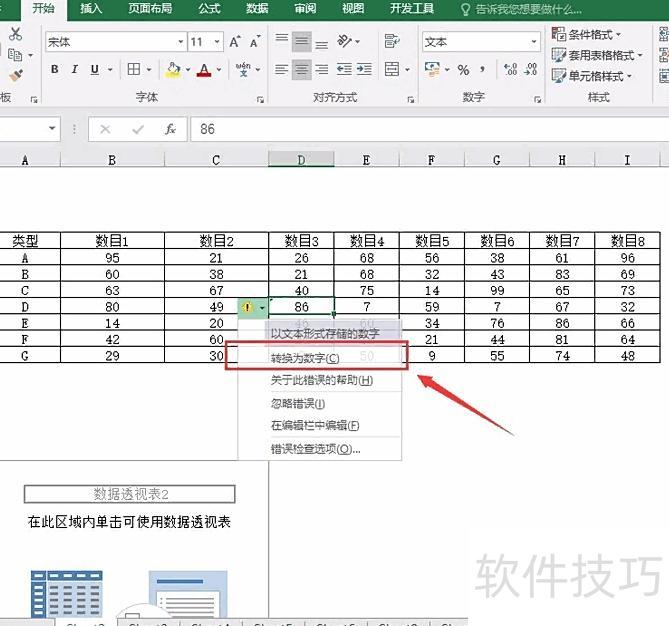669x626 pixels.
Task: Click the text orientation icon
Action: point(345,41)
